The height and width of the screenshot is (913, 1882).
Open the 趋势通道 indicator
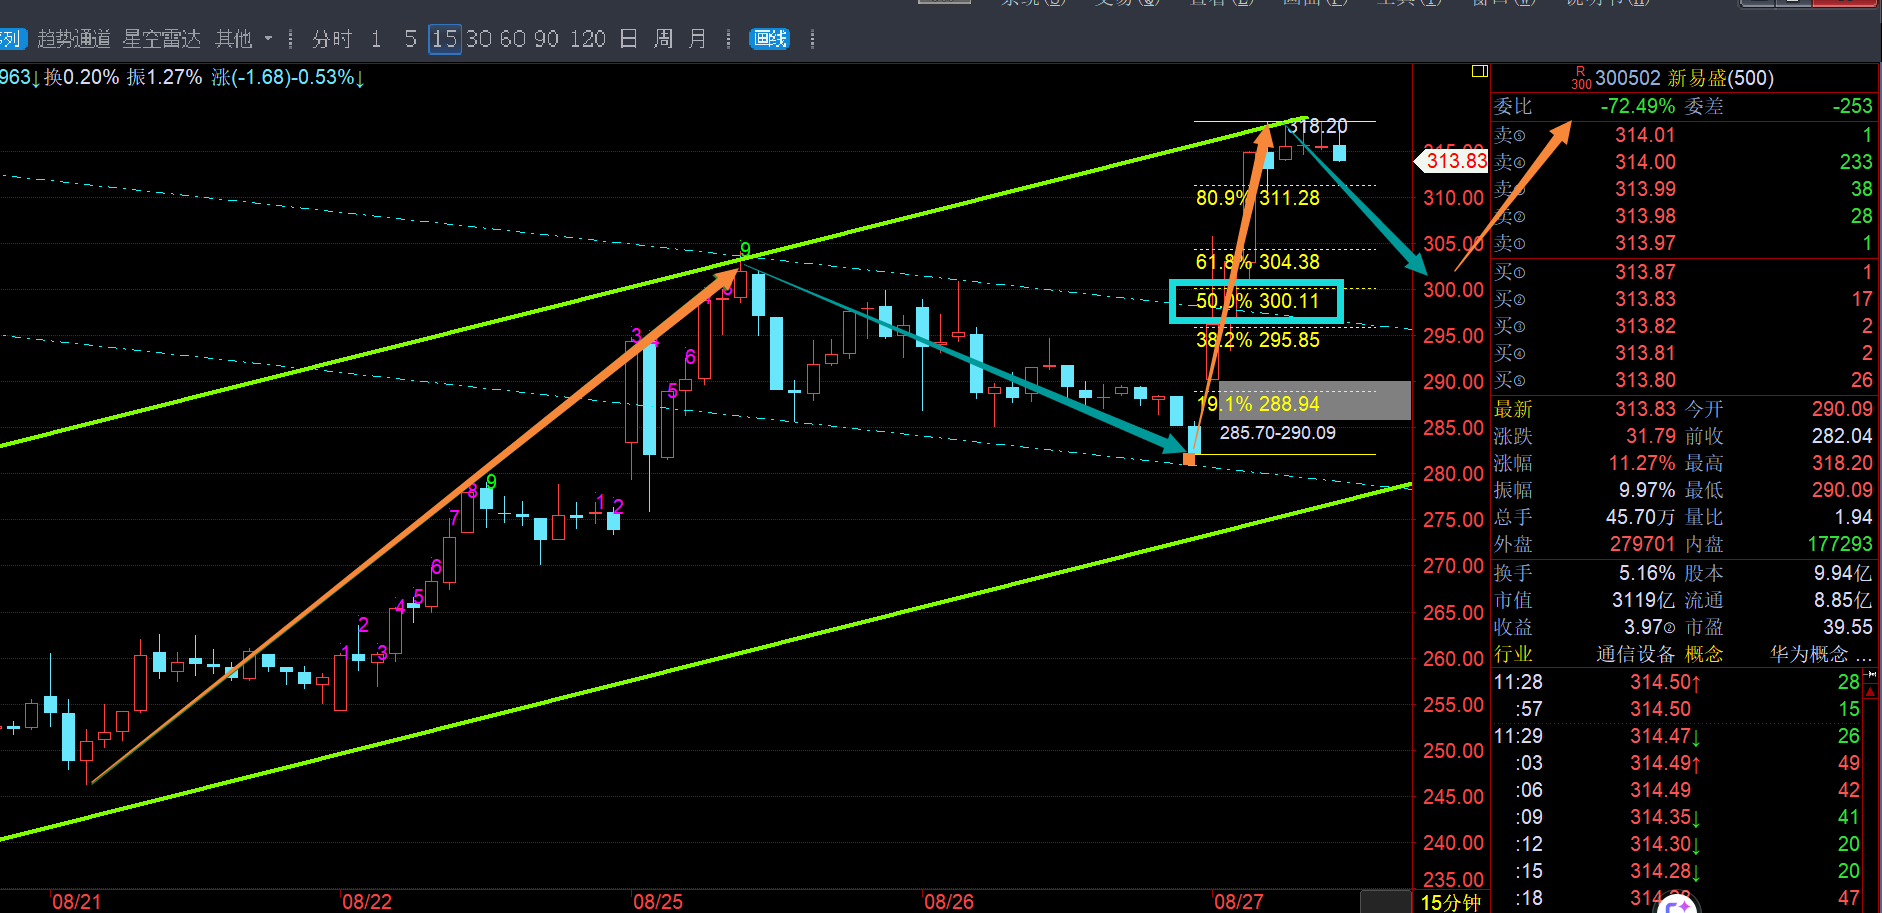74,39
